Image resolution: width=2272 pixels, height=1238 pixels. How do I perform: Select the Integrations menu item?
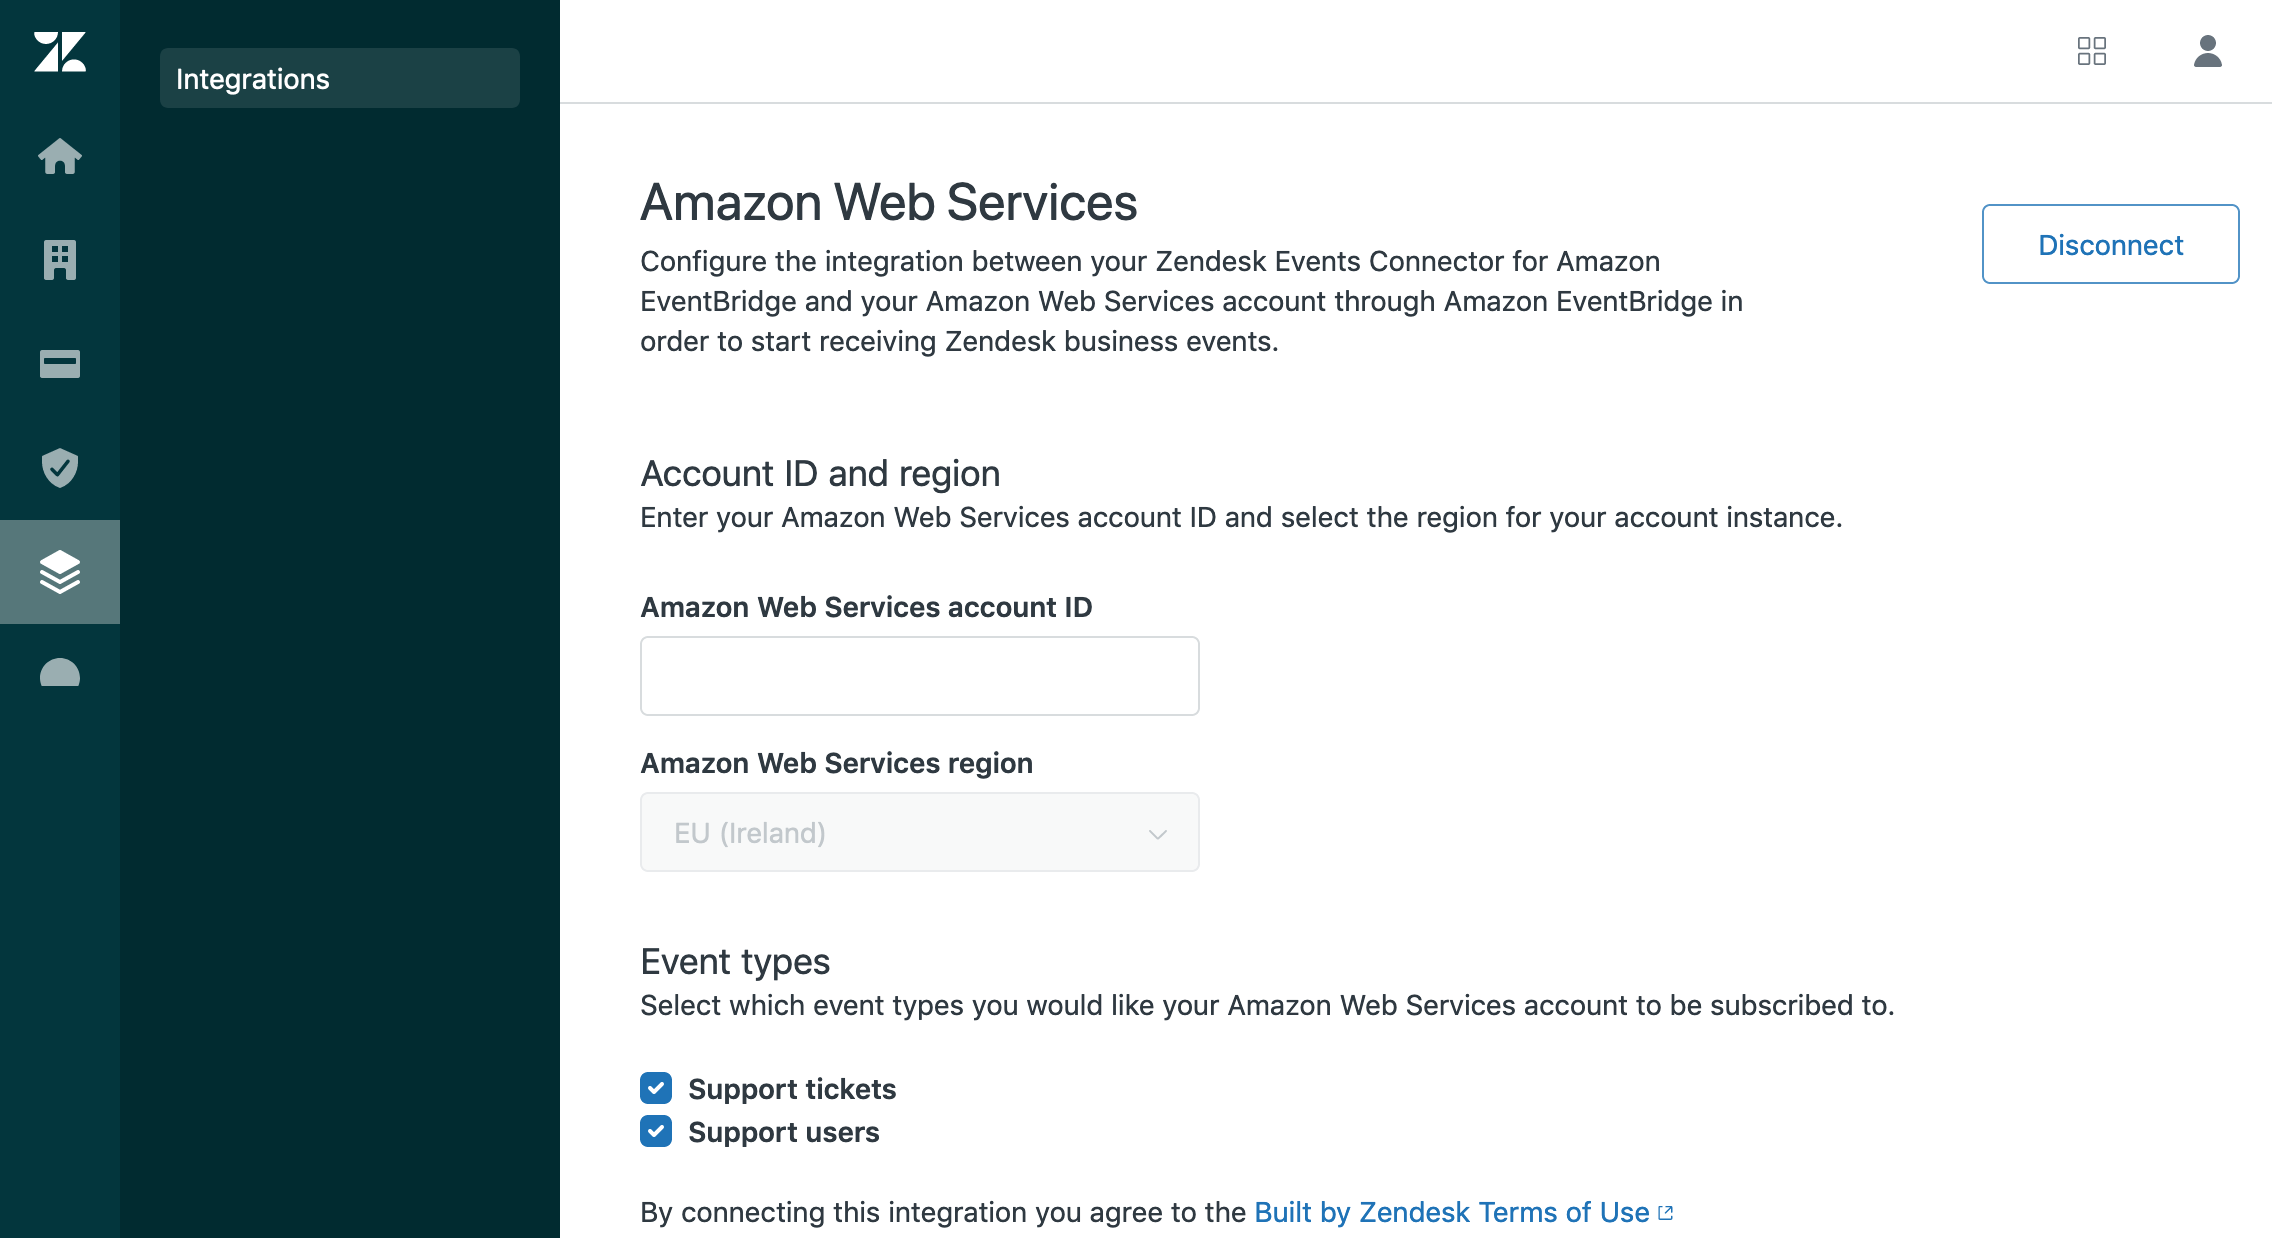[x=339, y=78]
